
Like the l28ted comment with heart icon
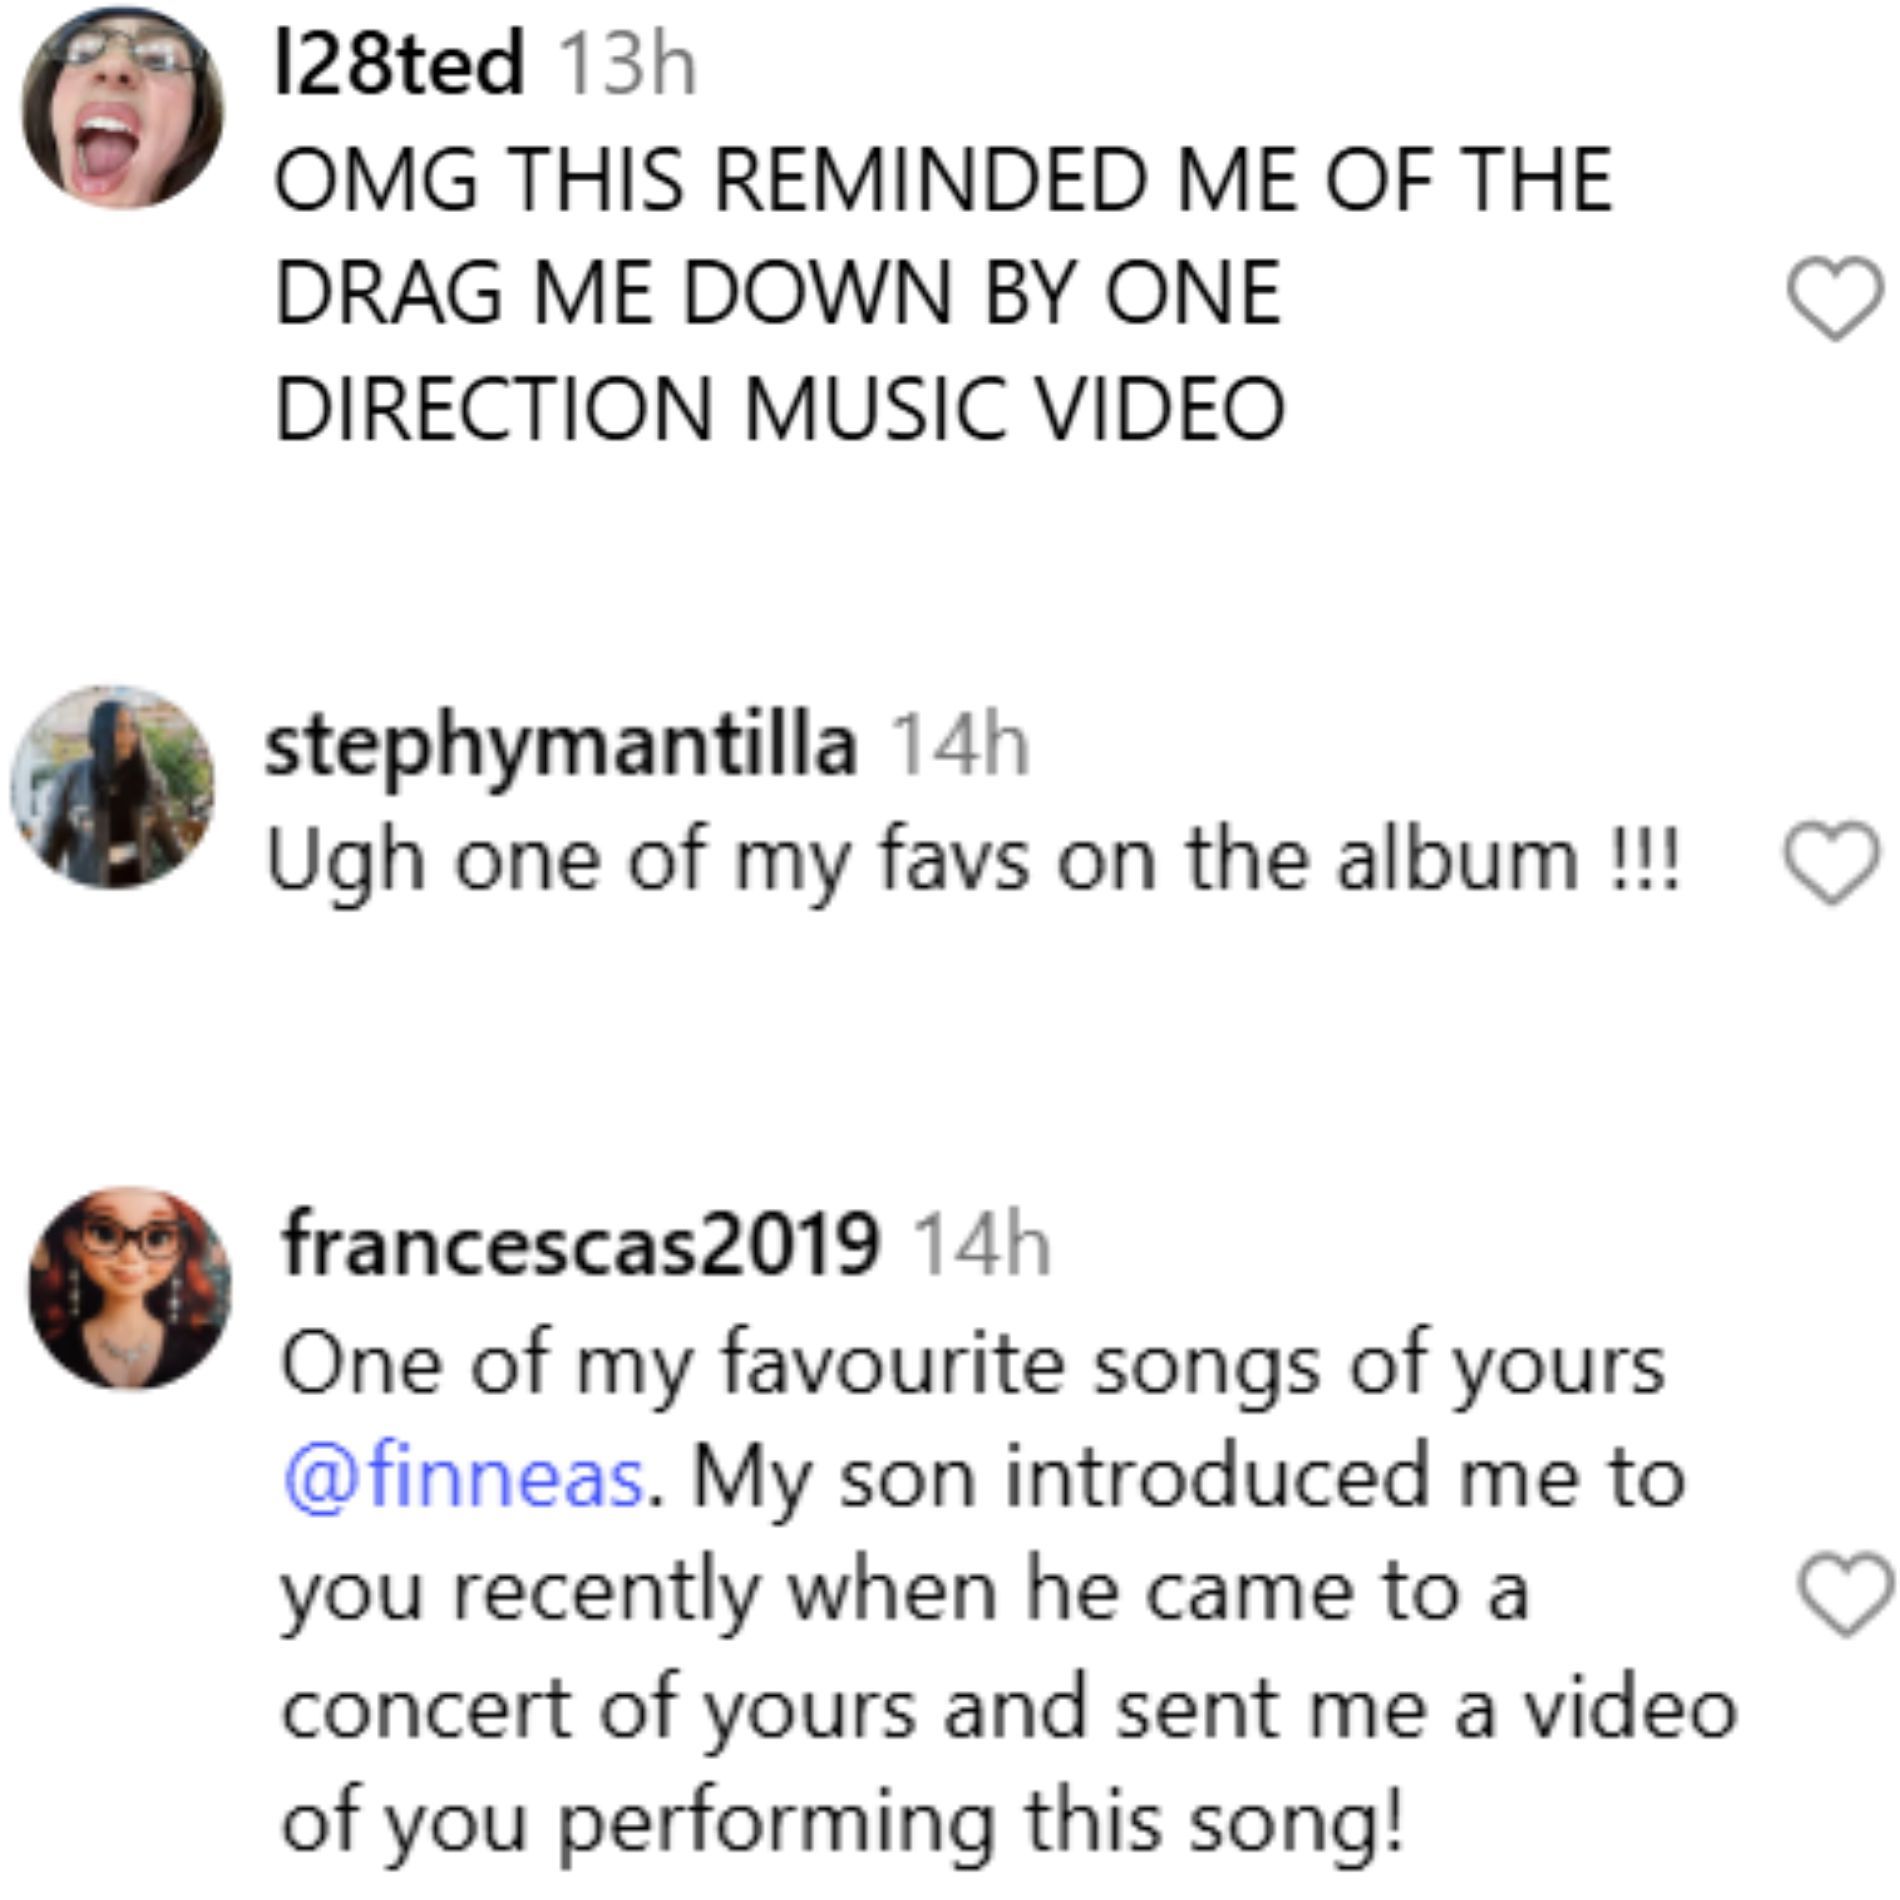point(1834,298)
